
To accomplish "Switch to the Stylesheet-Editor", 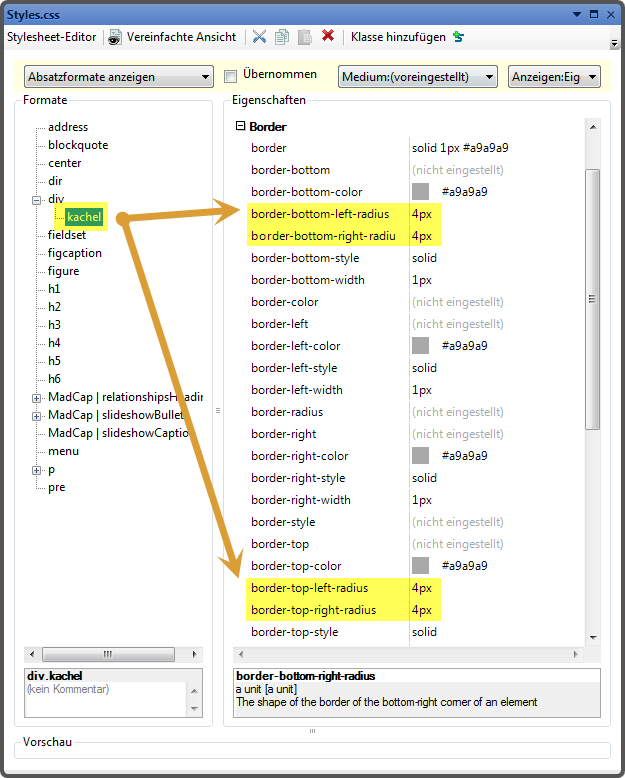I will tap(52, 37).
